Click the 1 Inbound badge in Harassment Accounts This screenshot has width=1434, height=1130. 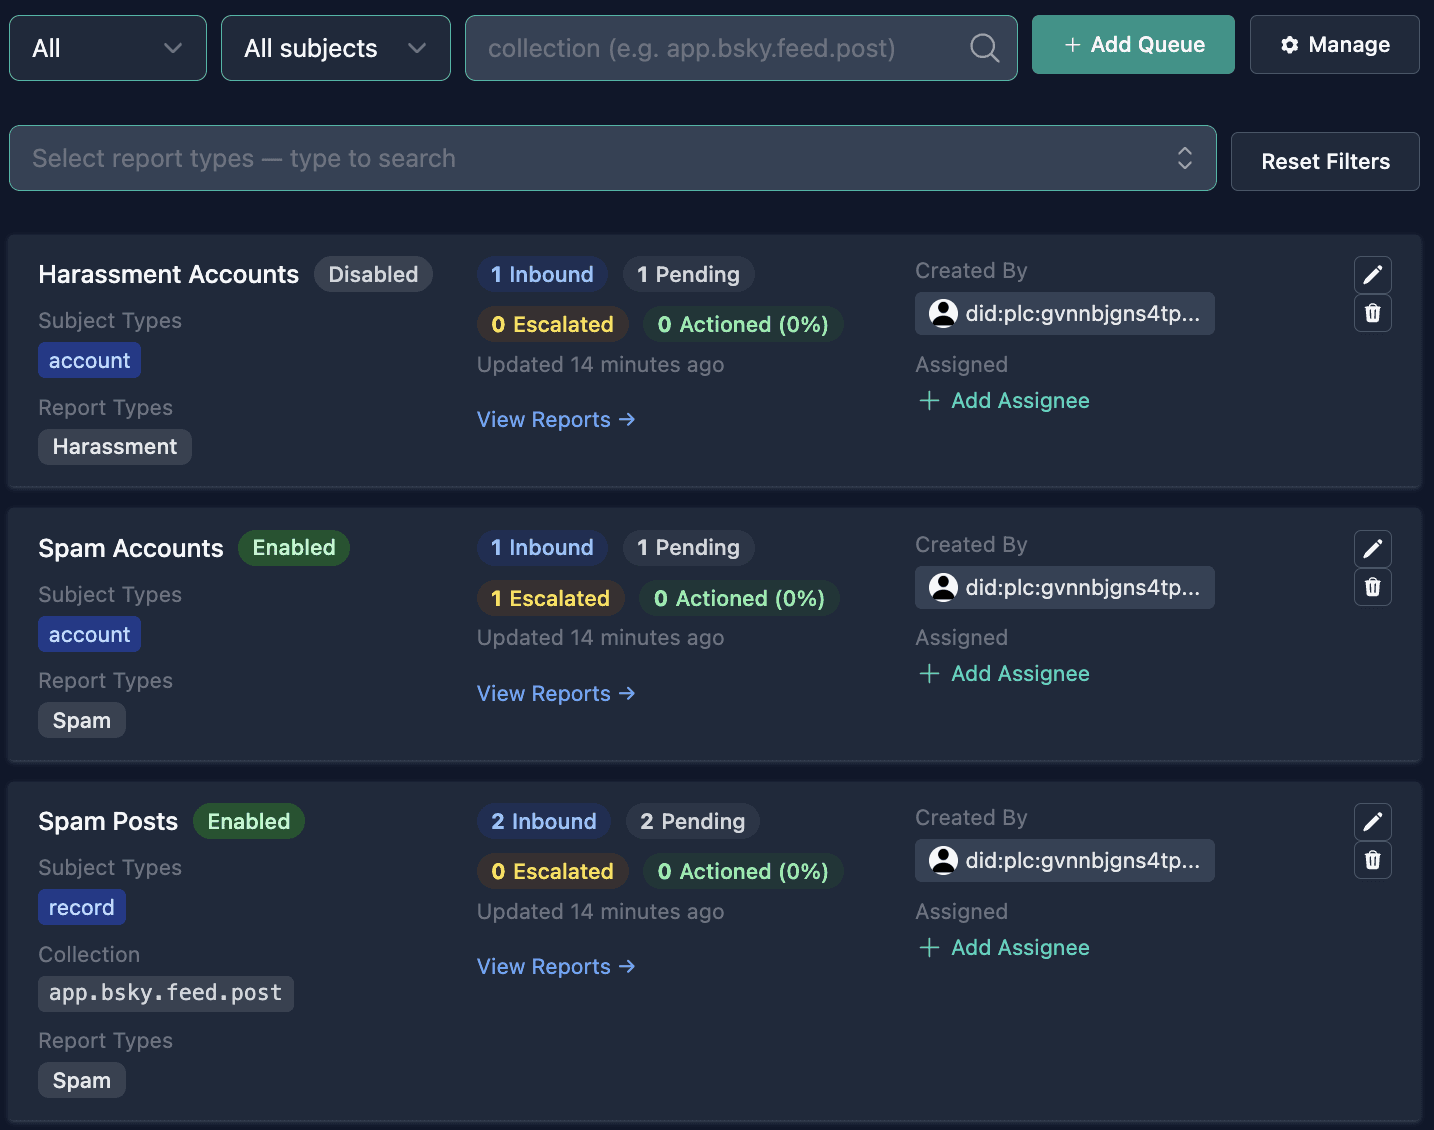pos(542,274)
